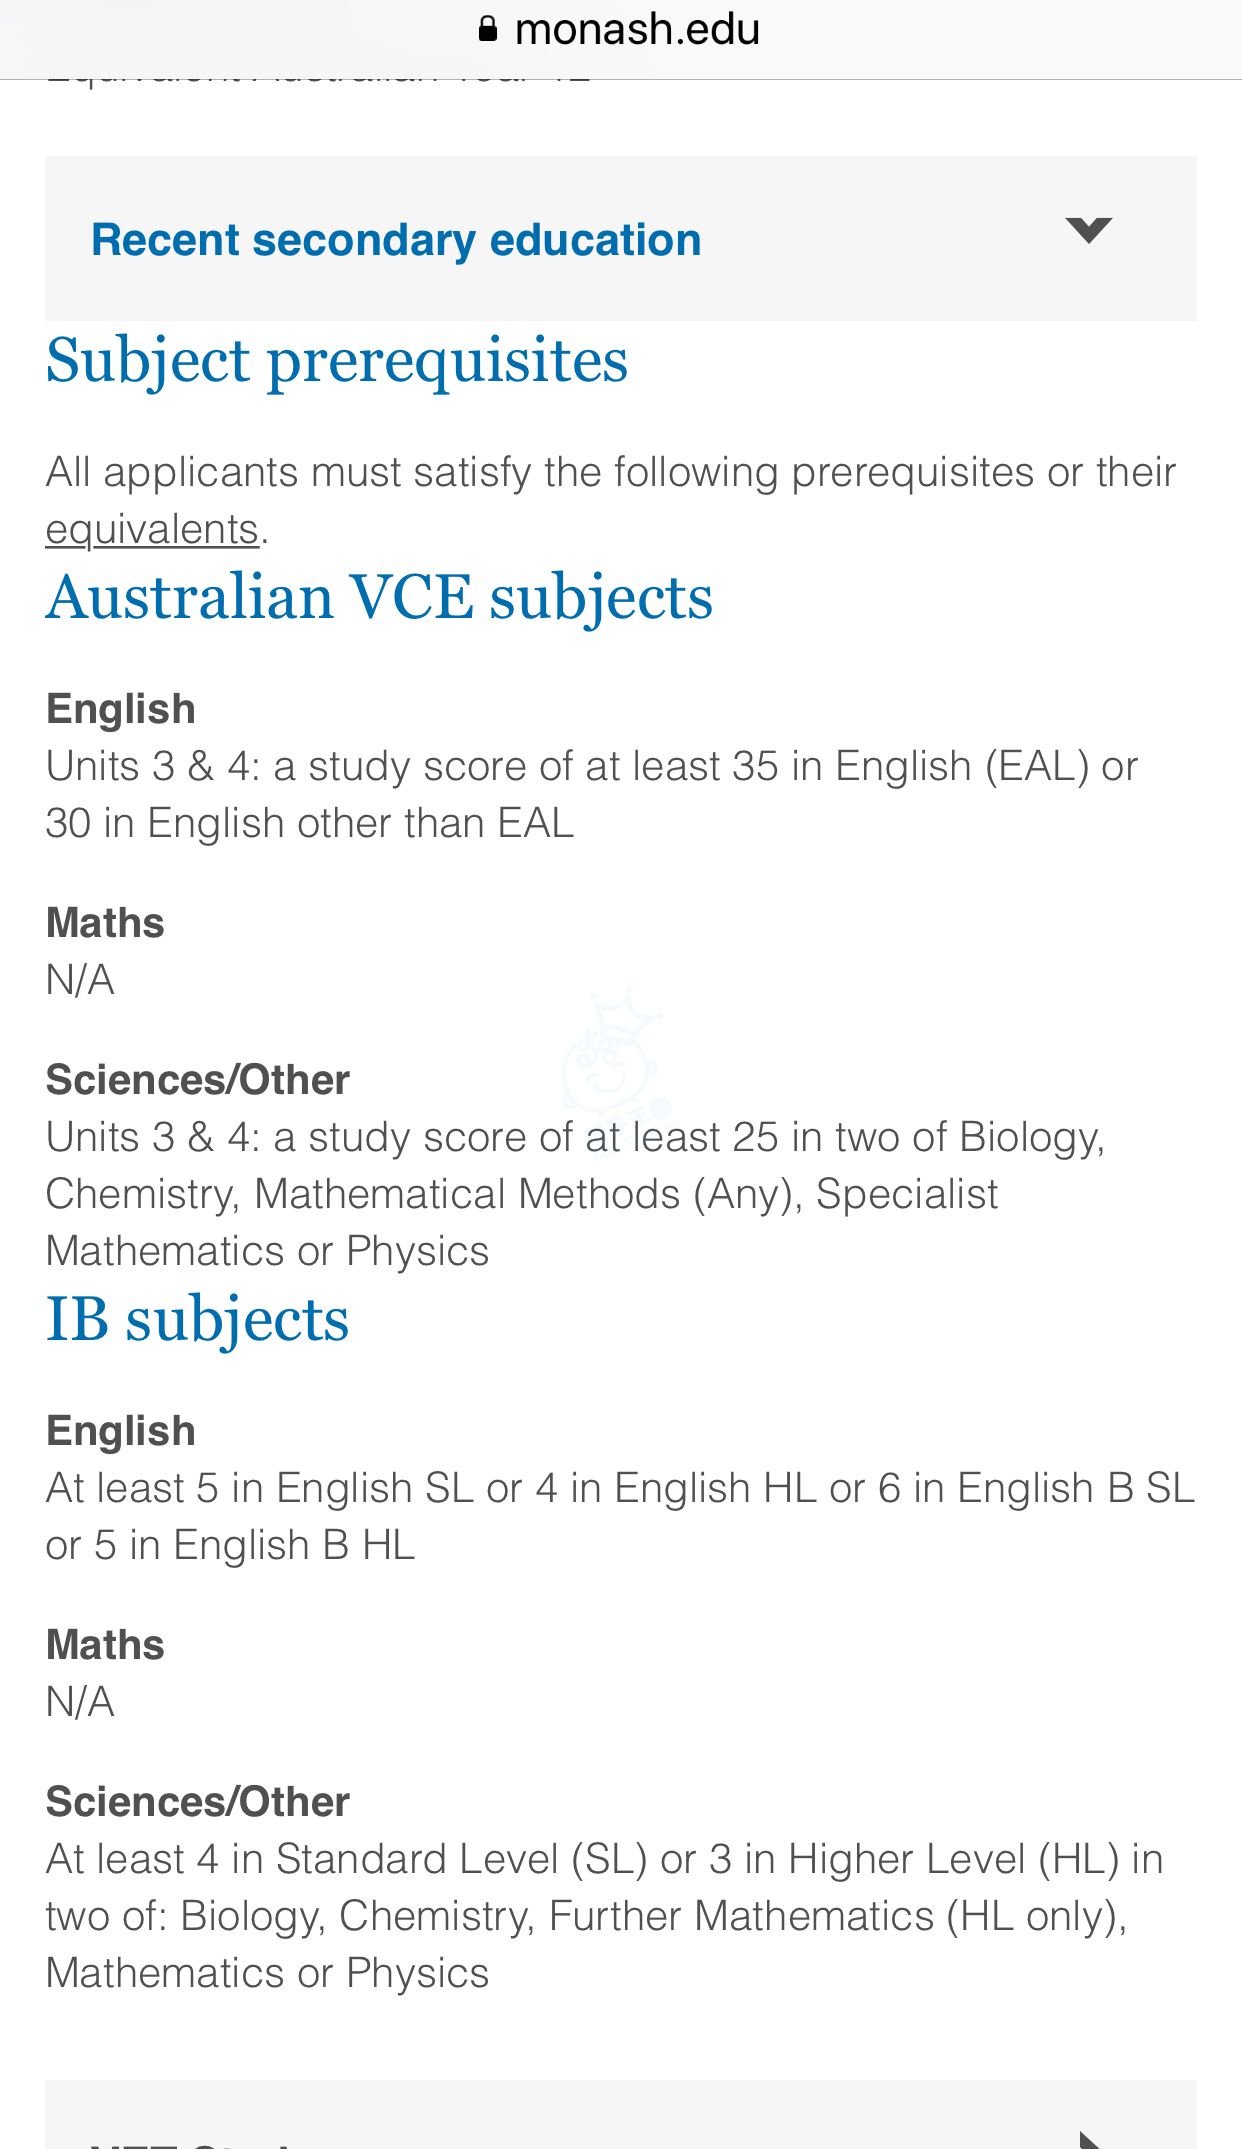Click the IB Sciences/Other label
The height and width of the screenshot is (2149, 1242).
(198, 1802)
